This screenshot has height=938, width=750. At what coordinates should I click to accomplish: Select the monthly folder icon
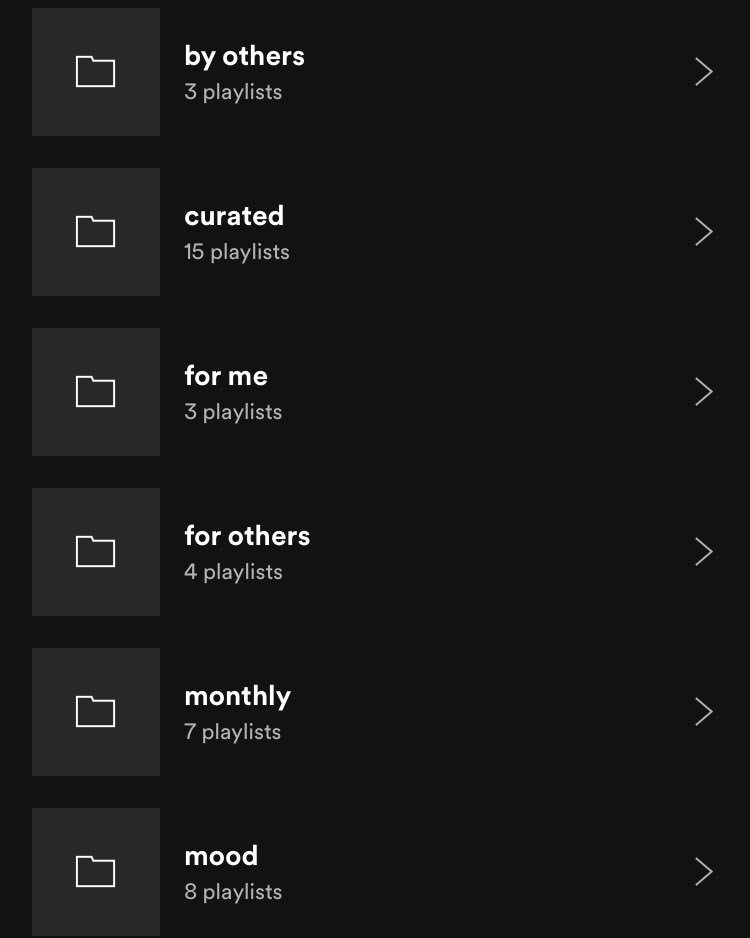96,712
